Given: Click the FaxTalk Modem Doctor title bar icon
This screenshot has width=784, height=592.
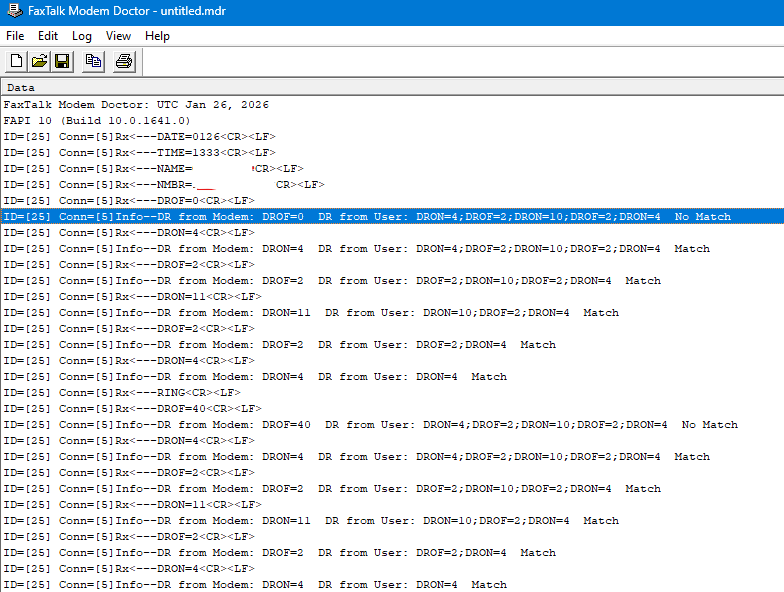Looking at the screenshot, I should point(14,10).
